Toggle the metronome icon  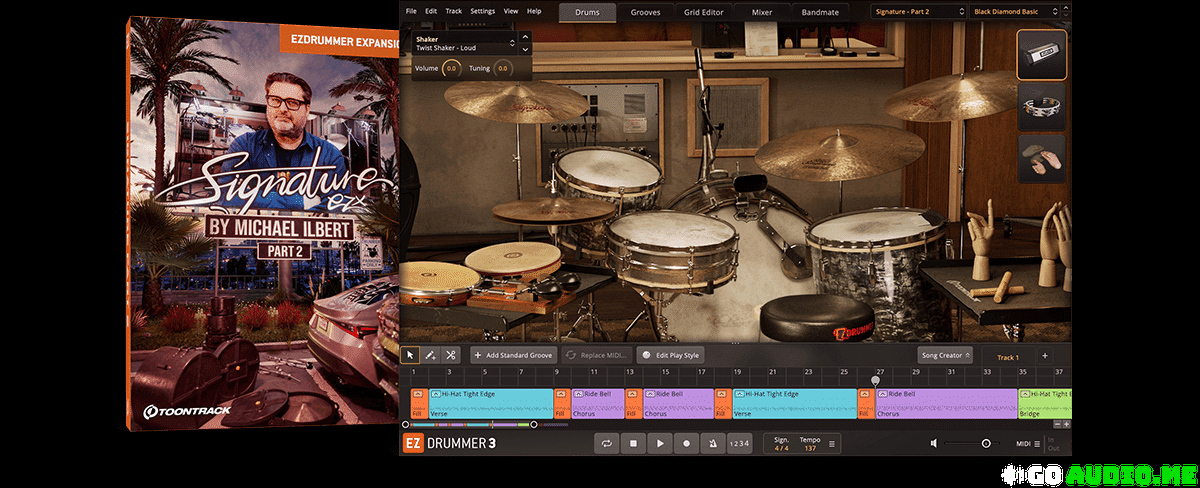click(x=712, y=443)
